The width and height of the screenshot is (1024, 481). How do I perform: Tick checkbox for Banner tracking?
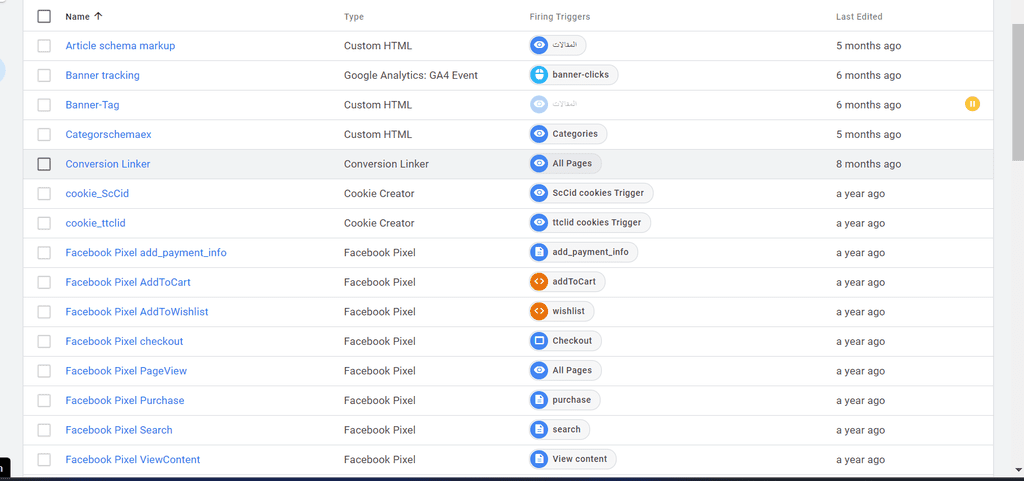[44, 75]
